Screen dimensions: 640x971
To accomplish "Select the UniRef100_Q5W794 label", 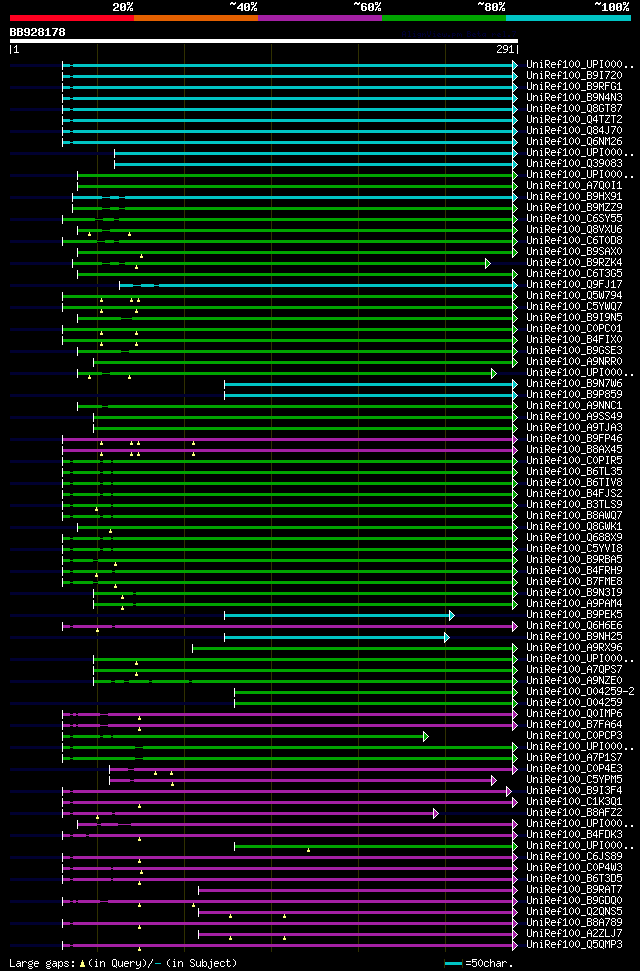I will 574,296.
